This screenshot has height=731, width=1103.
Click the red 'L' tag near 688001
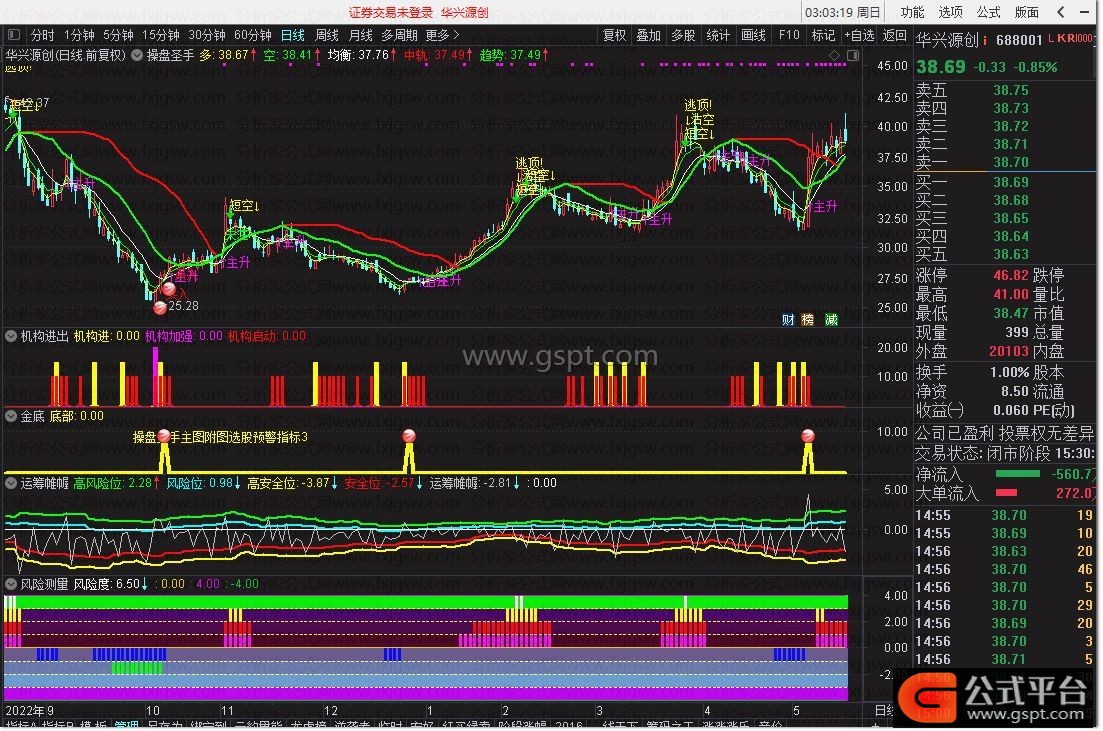[1052, 38]
